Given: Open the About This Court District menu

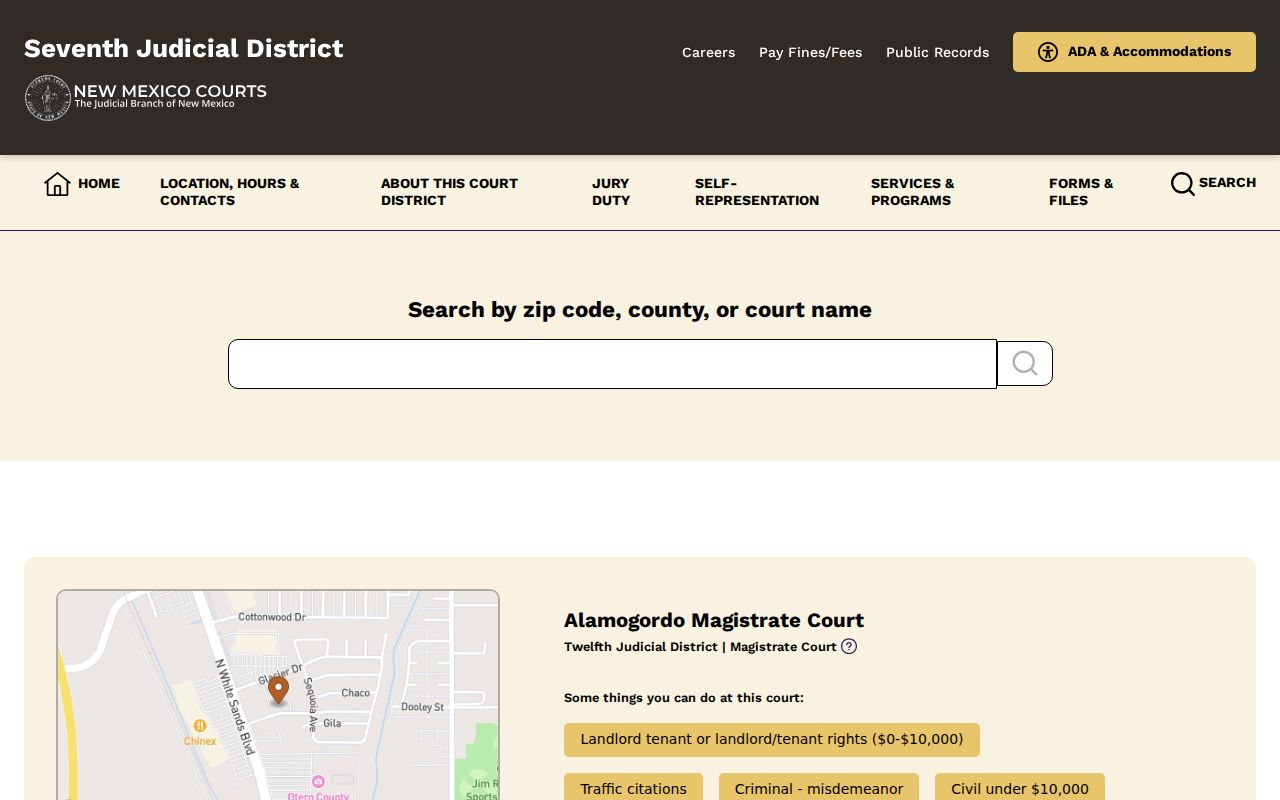Looking at the screenshot, I should point(450,192).
